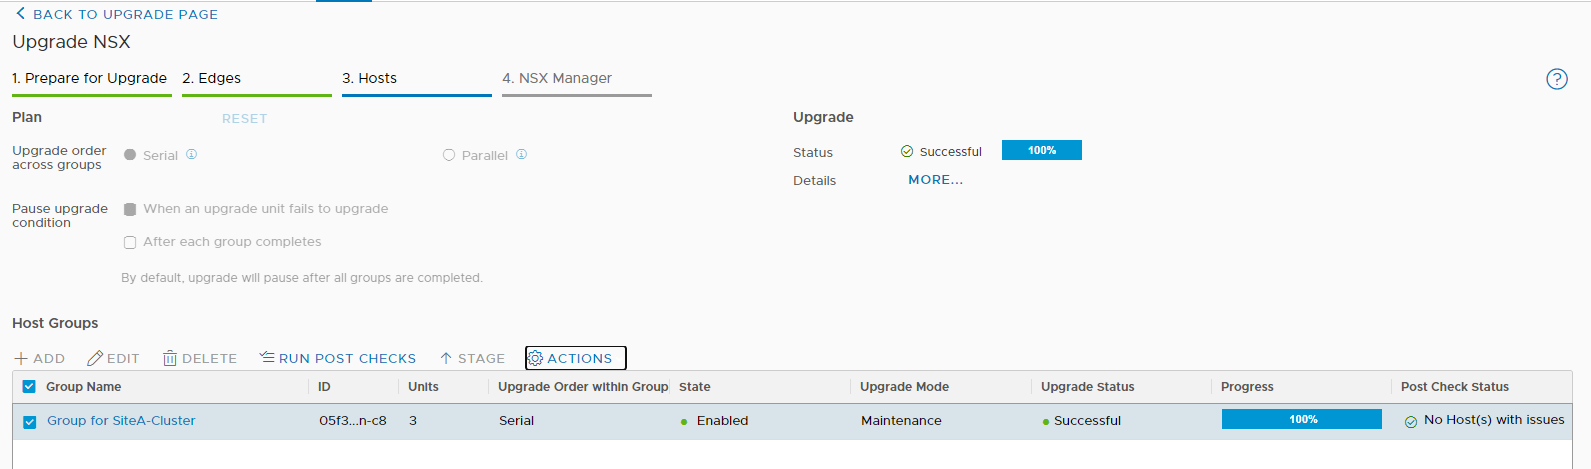The height and width of the screenshot is (469, 1591).
Task: Click the Add plus icon
Action: tap(21, 358)
